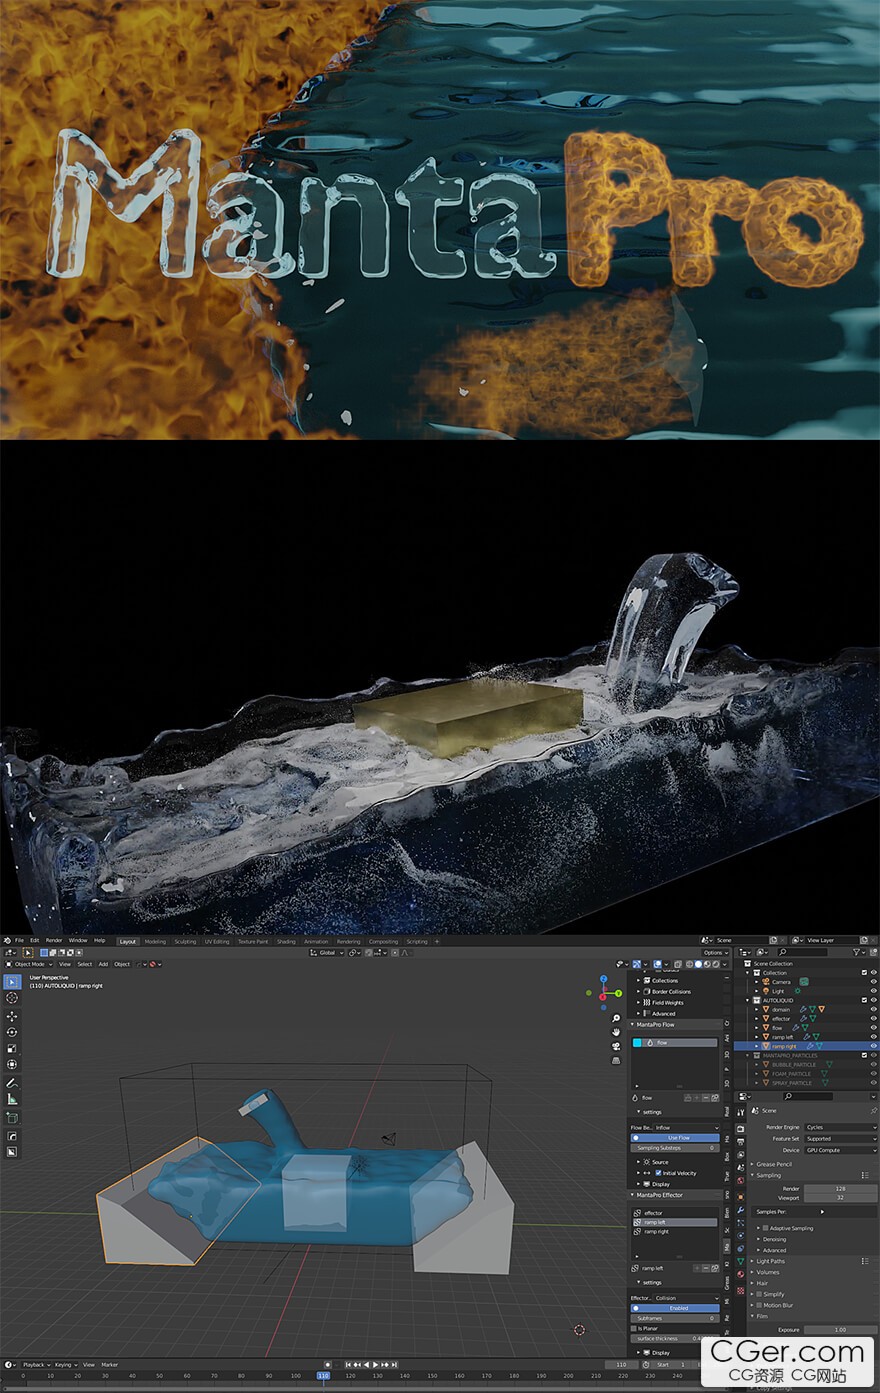
Task: Open the Texture checker properties tab
Action: [740, 1291]
